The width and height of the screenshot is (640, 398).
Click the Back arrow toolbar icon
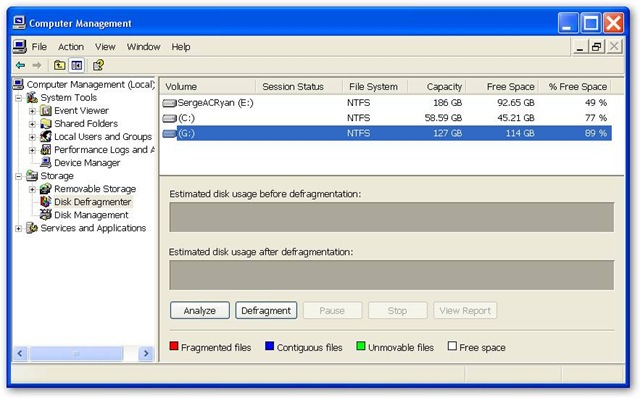(x=20, y=65)
